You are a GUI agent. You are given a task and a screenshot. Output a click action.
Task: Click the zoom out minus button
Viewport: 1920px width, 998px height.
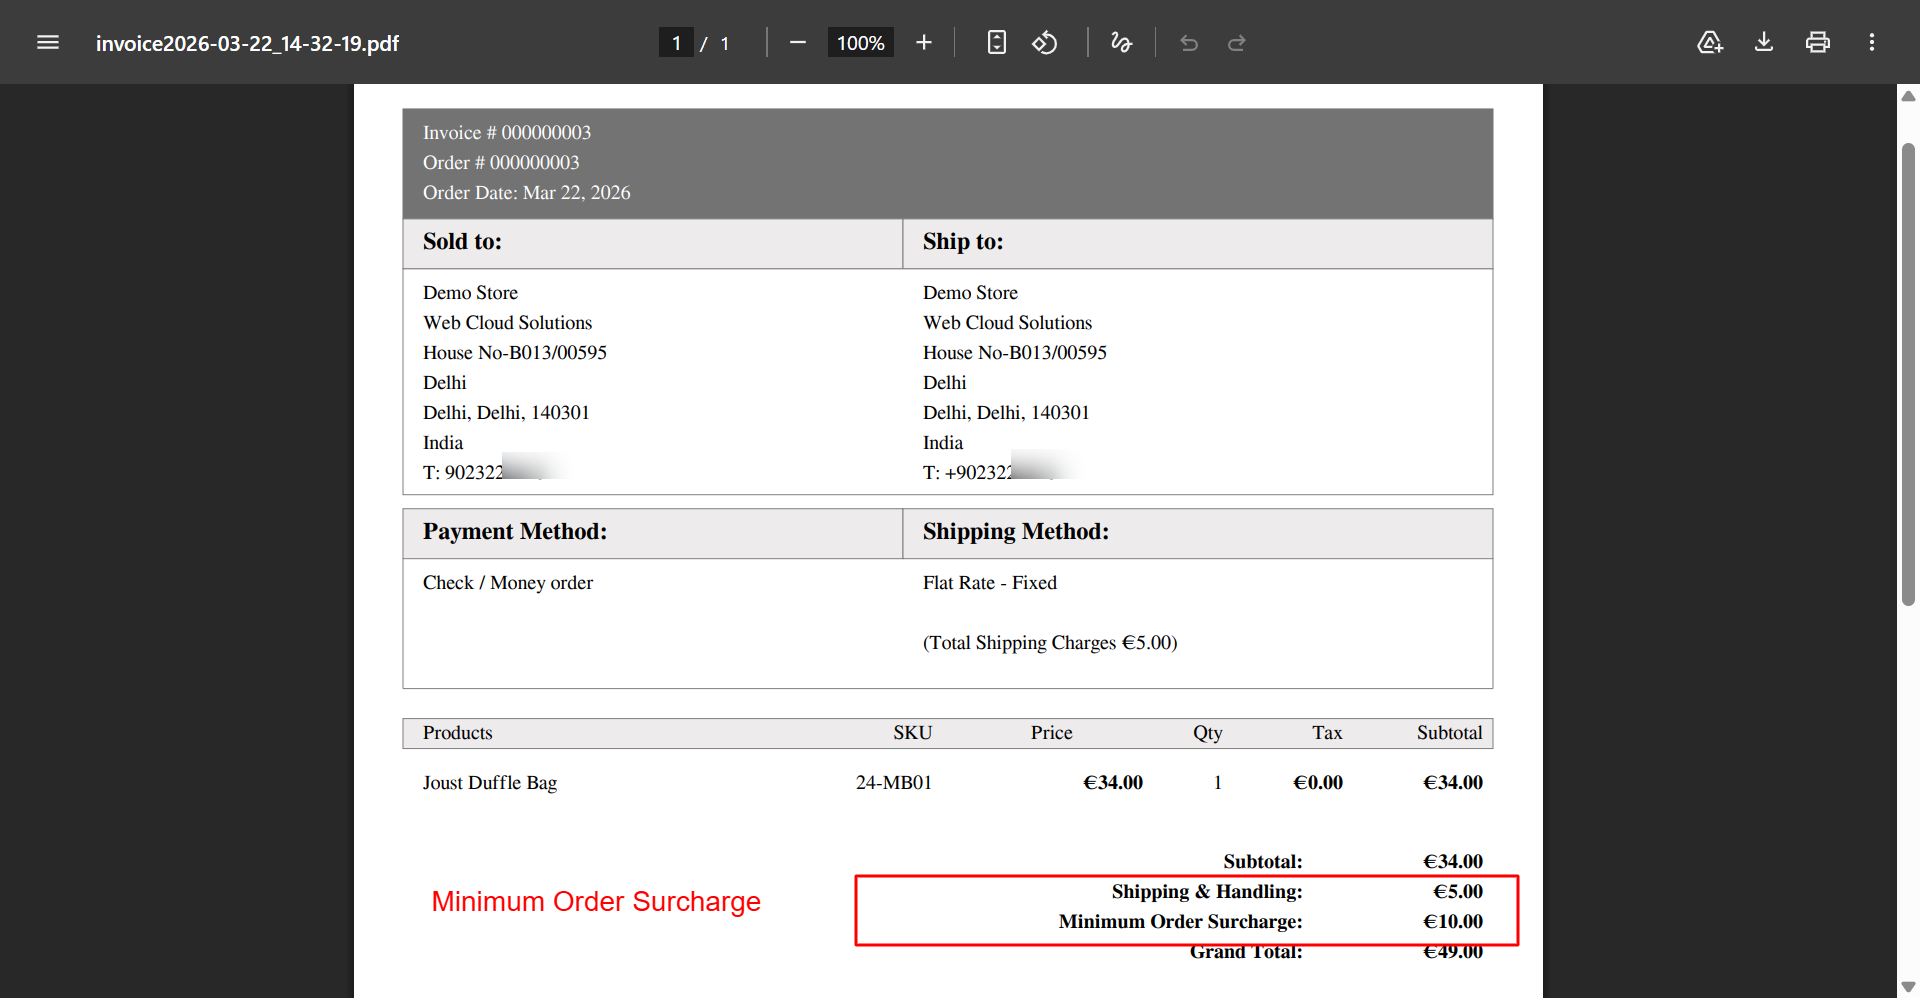tap(797, 42)
